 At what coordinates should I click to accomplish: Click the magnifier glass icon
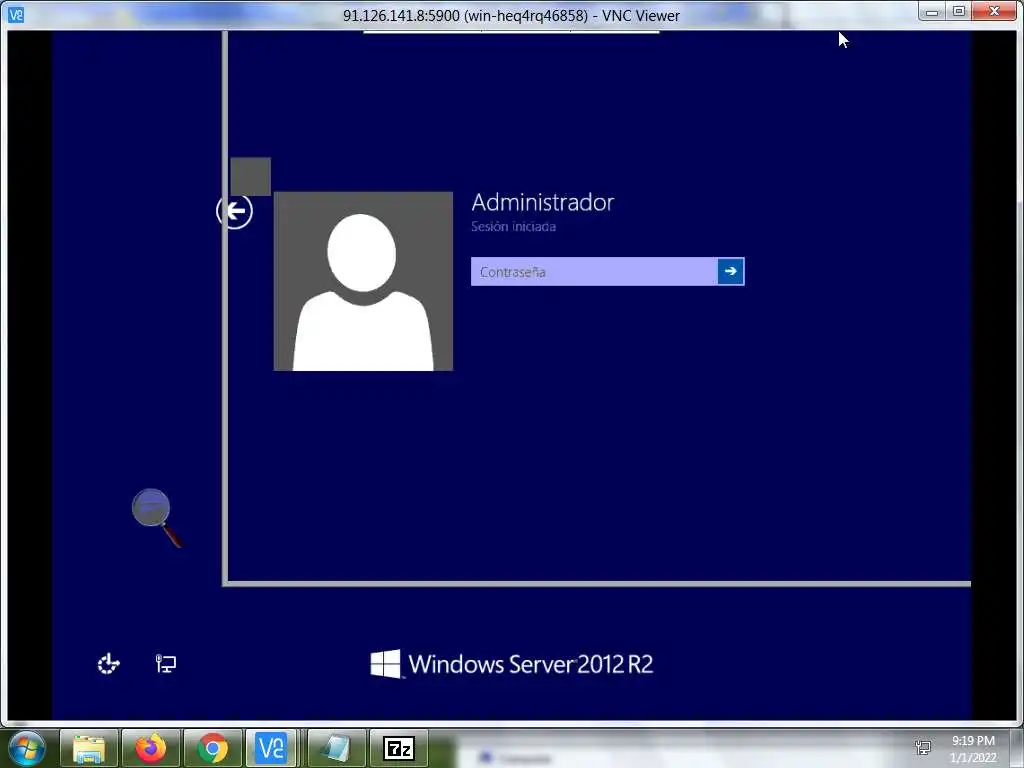(x=157, y=517)
